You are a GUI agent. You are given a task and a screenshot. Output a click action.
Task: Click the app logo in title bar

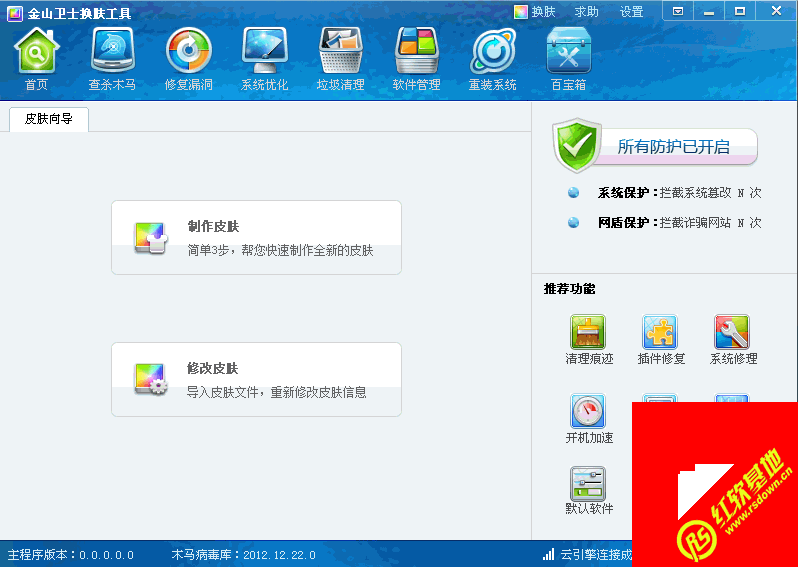point(15,13)
